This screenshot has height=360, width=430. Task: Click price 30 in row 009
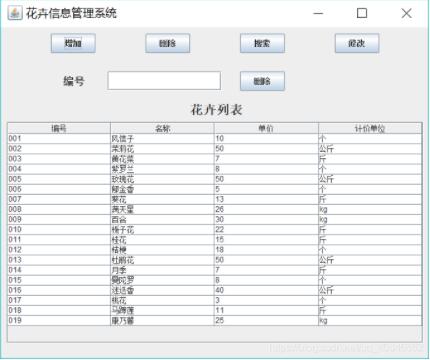click(266, 219)
